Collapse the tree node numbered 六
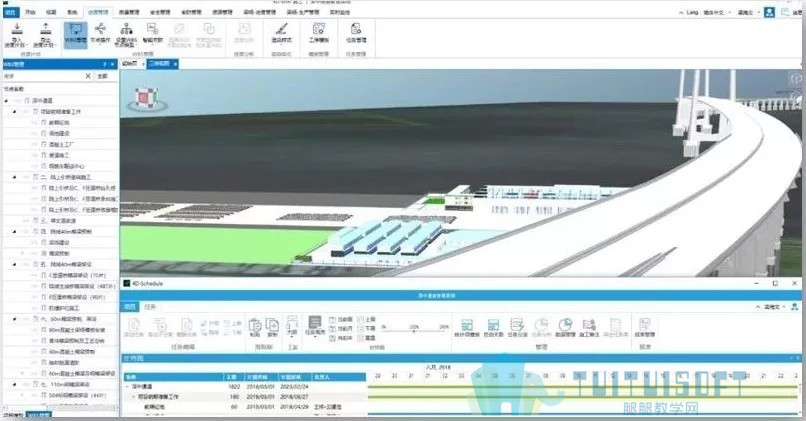This screenshot has height=421, width=806. (x=14, y=319)
